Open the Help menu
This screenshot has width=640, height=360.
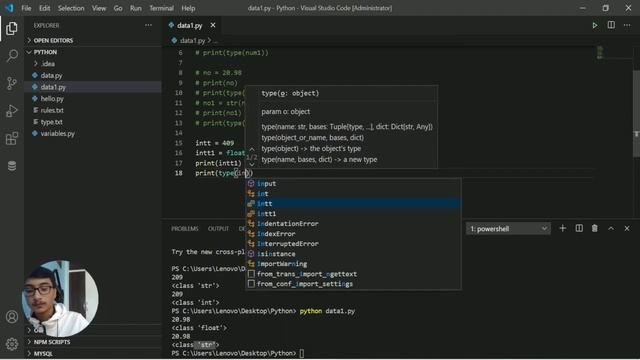pyautogui.click(x=188, y=8)
